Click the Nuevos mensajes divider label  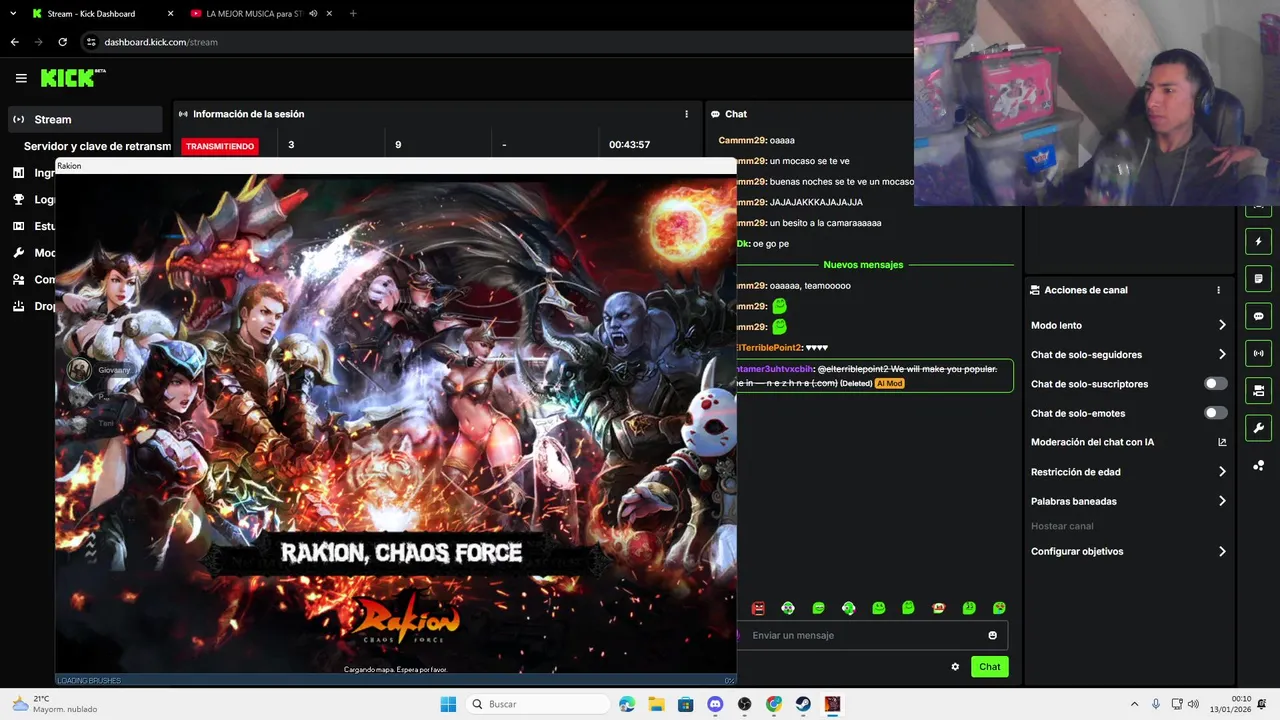pos(863,265)
